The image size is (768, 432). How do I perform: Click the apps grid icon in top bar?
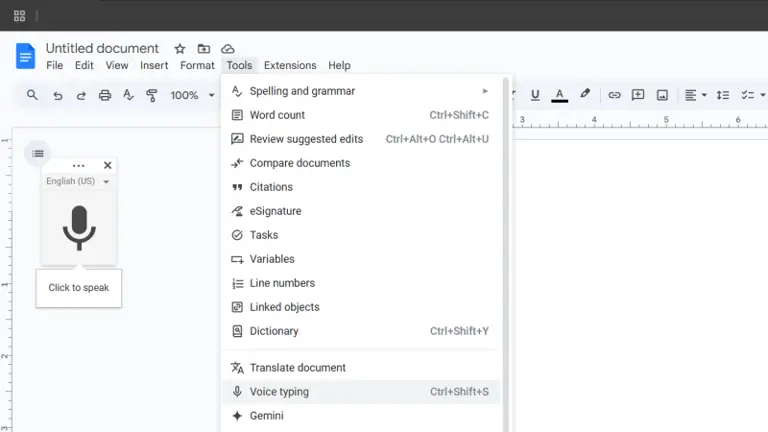point(20,16)
